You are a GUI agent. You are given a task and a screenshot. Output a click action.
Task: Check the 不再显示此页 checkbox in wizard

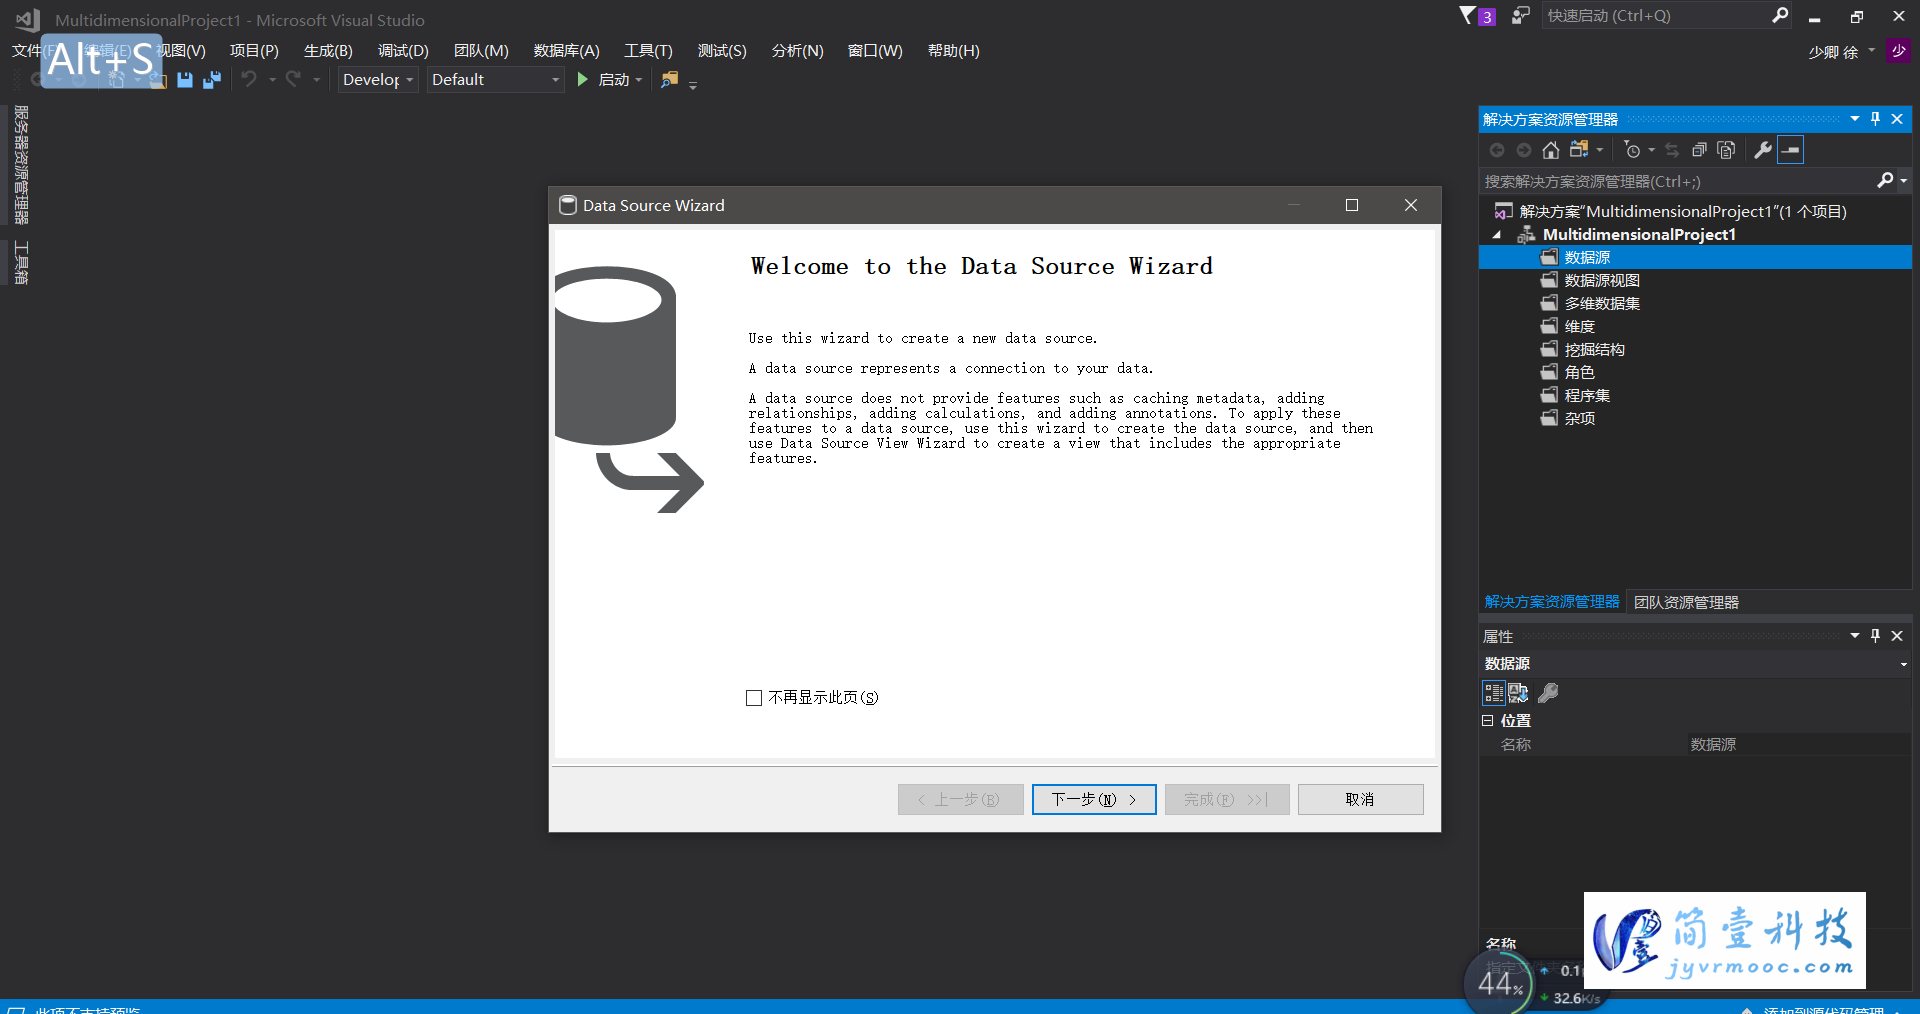tap(754, 698)
